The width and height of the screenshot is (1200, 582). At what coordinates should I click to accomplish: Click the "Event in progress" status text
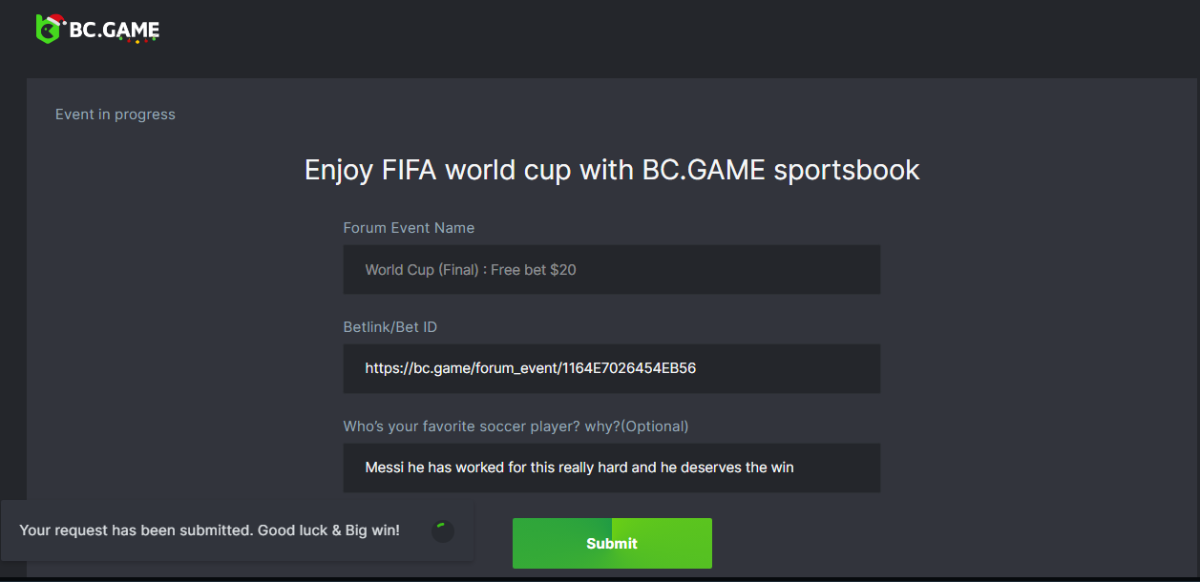pos(115,115)
